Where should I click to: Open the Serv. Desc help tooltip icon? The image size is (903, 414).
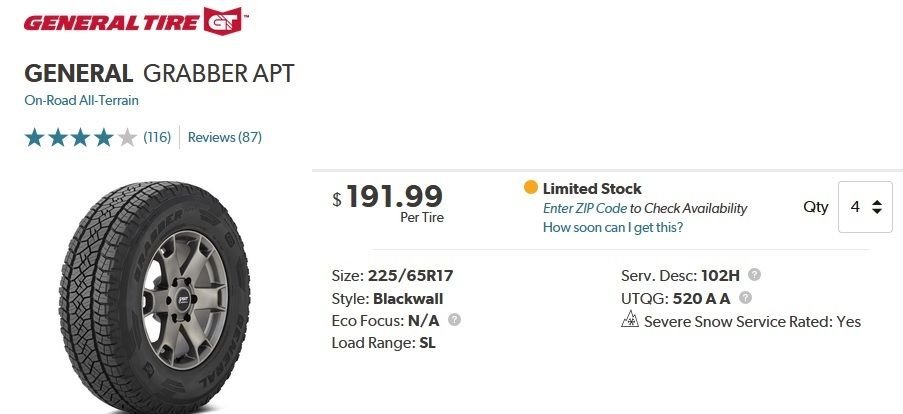754,274
